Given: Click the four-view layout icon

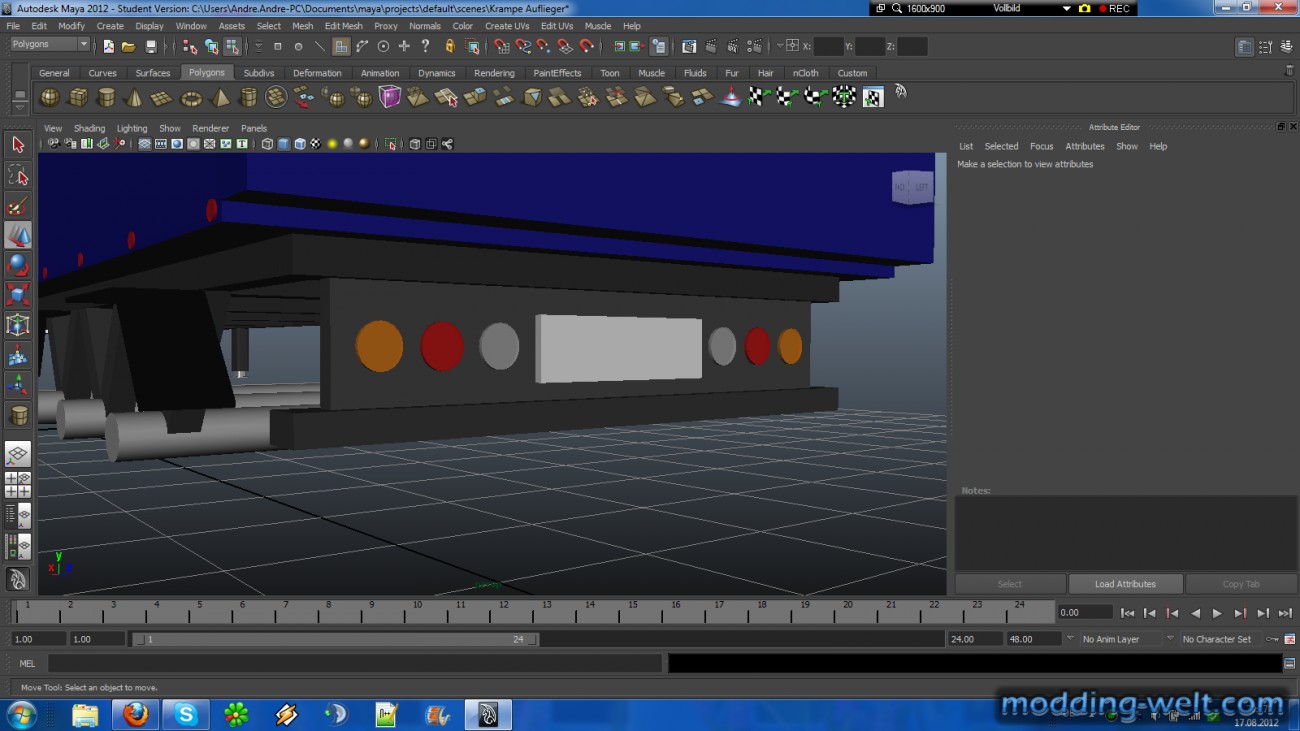Looking at the screenshot, I should click(18, 485).
